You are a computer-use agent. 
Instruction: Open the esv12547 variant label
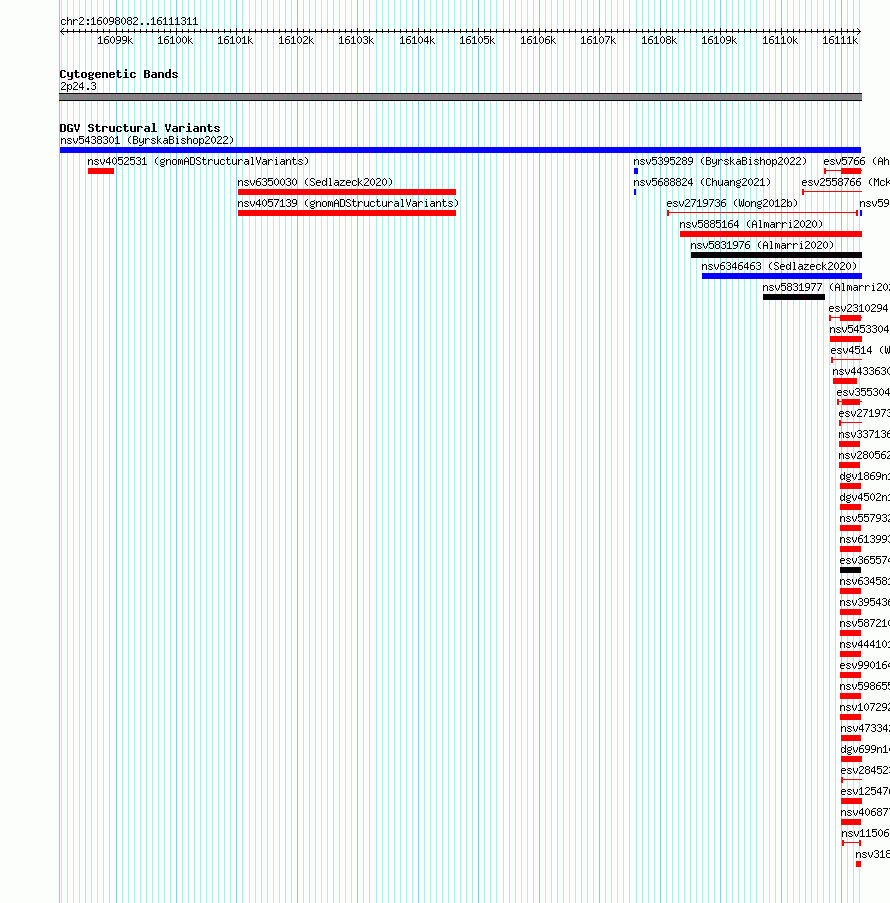(x=865, y=792)
